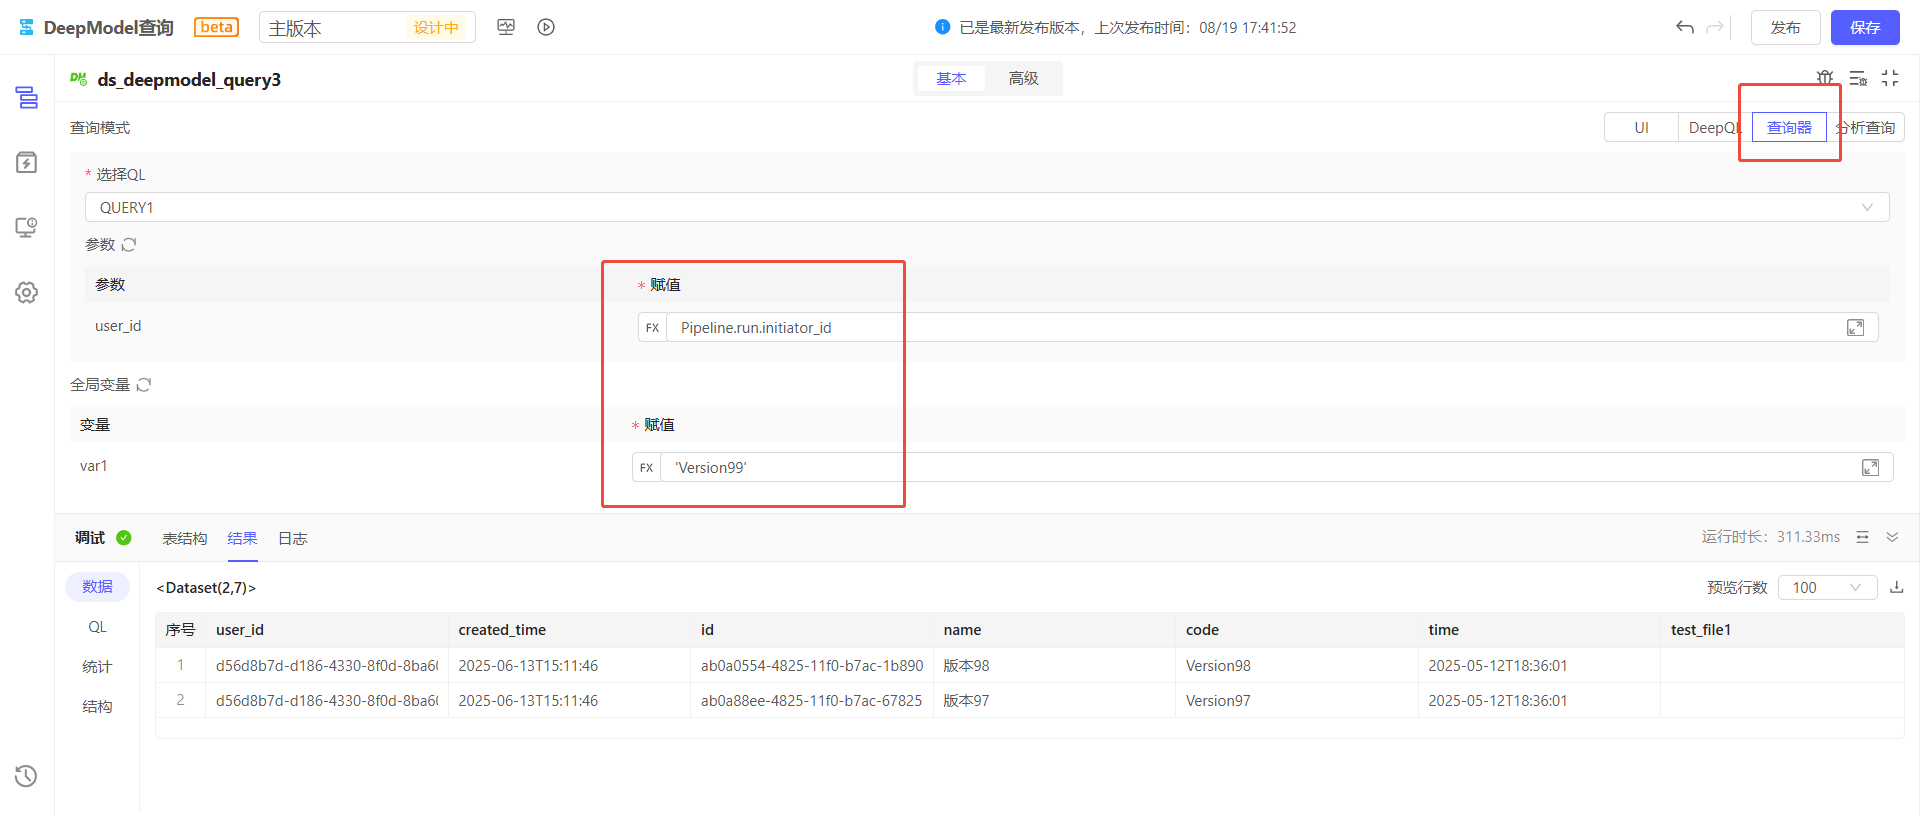Click the 保存 button
Screen dimensions: 1920x816
click(x=1865, y=27)
